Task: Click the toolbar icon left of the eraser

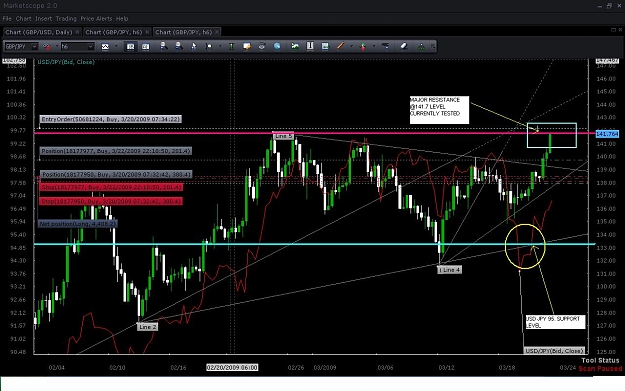Action: 385,46
